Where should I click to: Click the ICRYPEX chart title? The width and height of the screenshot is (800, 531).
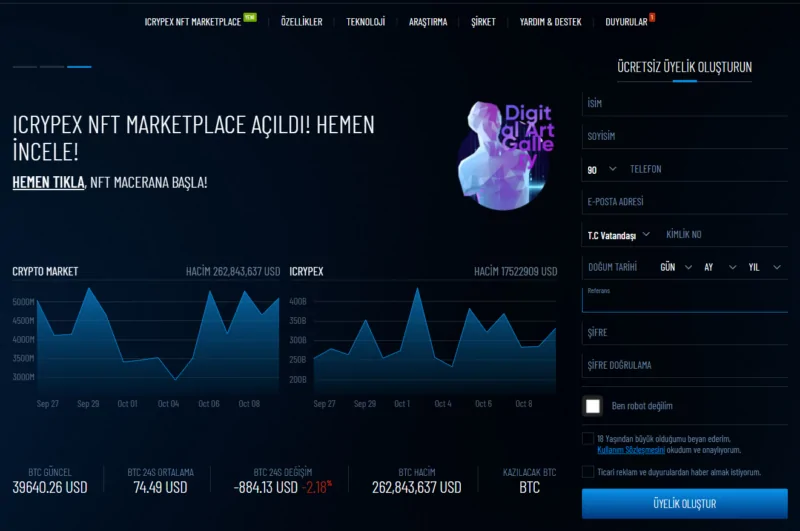point(306,272)
